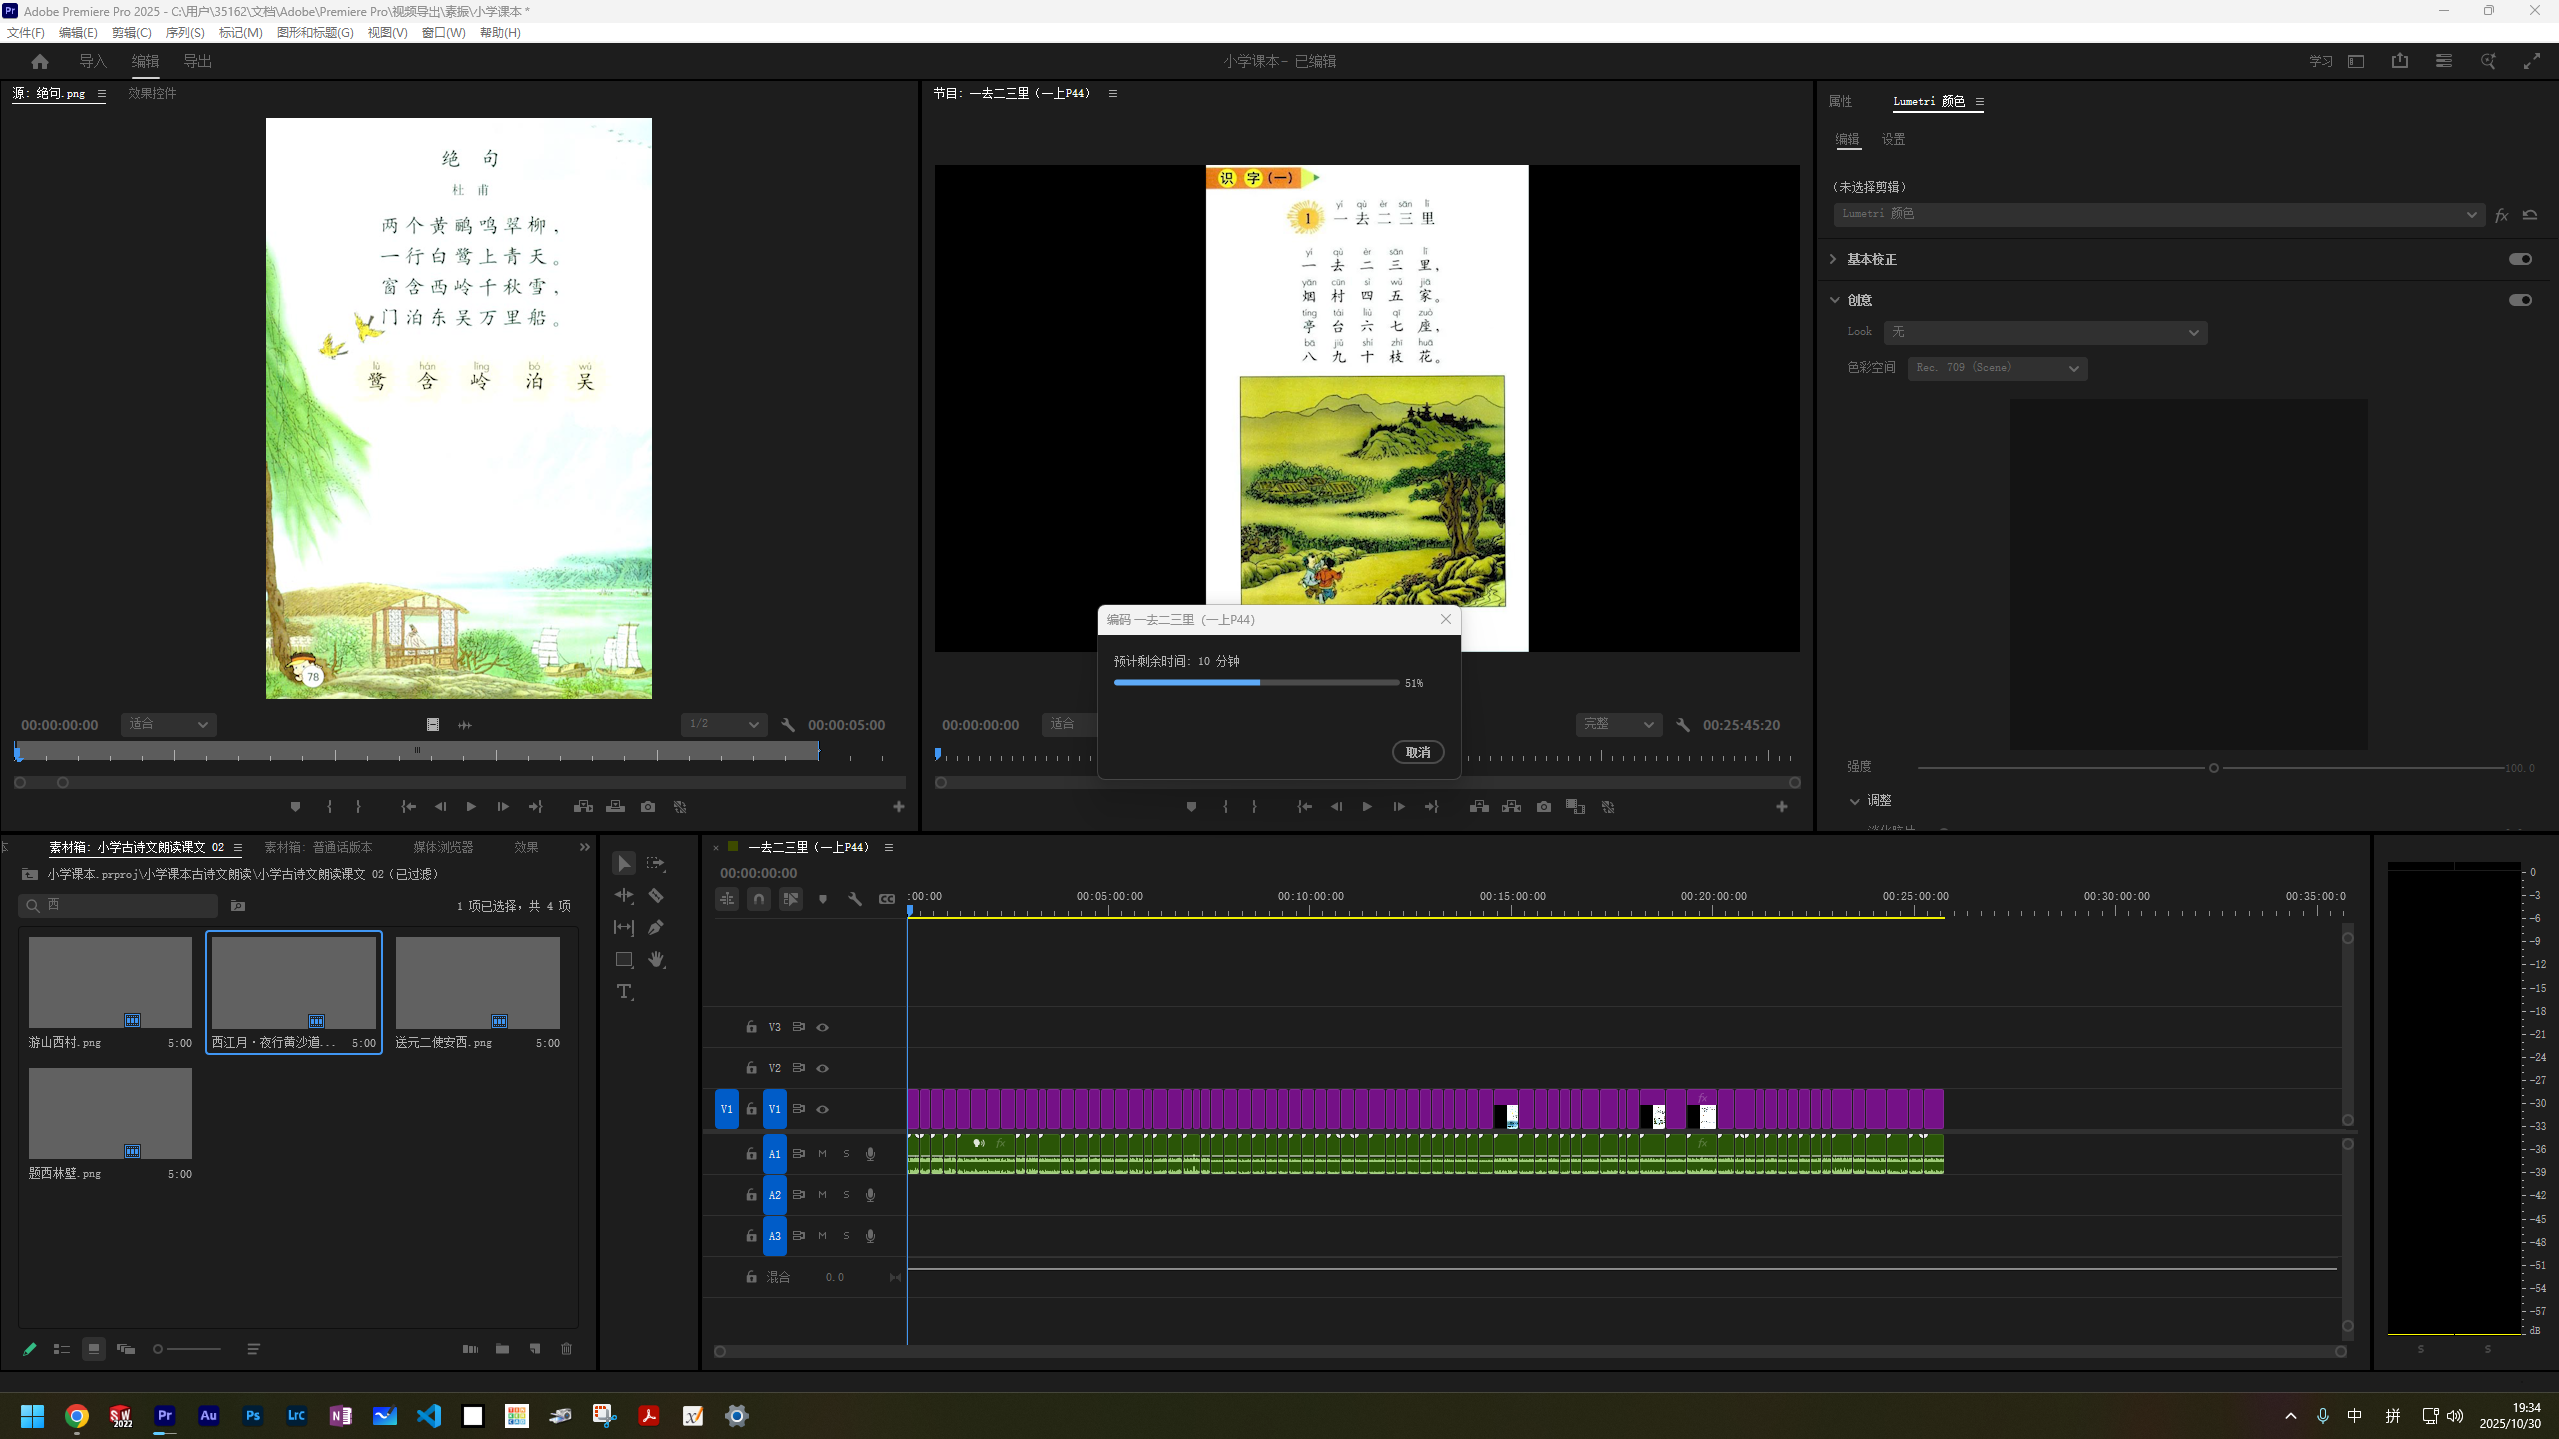Open the 导出 workspace
Screen dimensions: 2559x1439
coord(197,61)
